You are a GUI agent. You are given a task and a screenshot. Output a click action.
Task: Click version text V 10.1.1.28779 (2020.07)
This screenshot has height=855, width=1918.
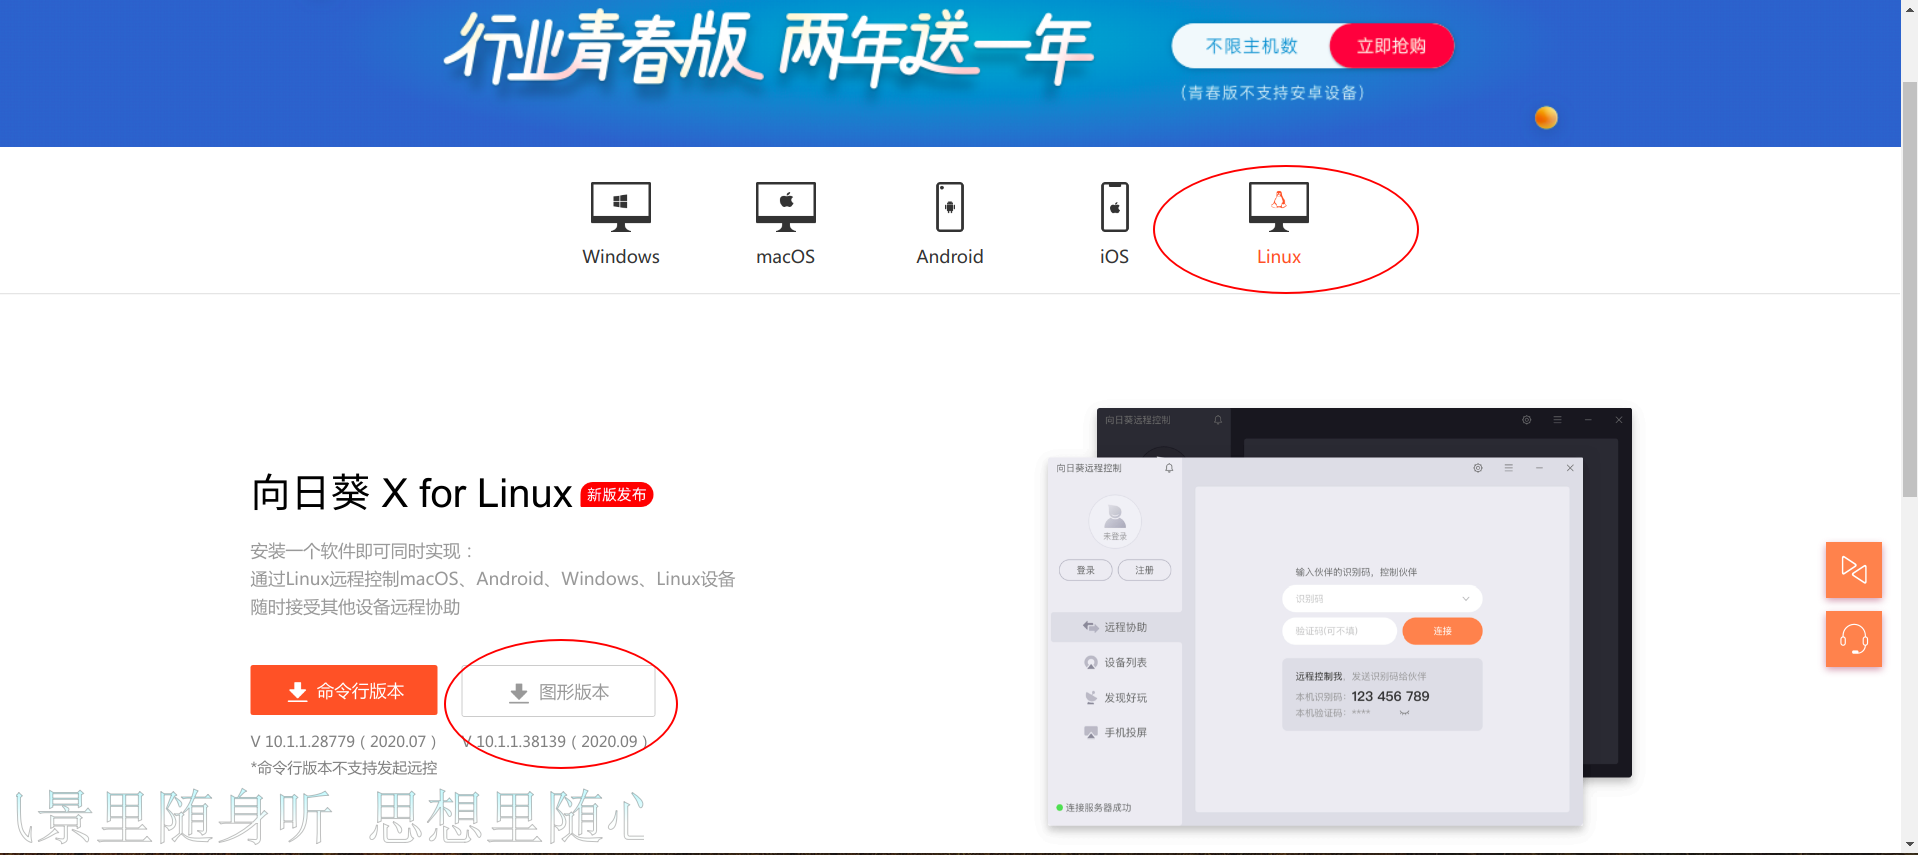tap(343, 741)
